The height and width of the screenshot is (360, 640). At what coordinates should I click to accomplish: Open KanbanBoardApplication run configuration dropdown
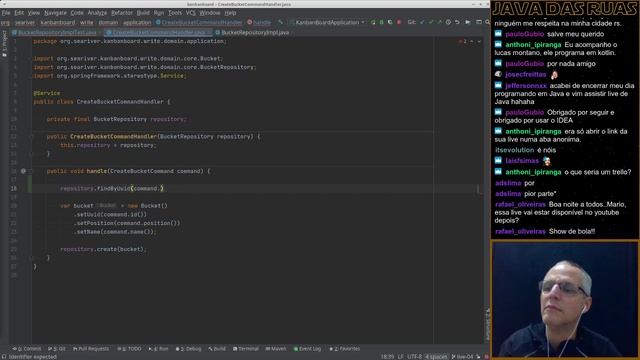329,22
